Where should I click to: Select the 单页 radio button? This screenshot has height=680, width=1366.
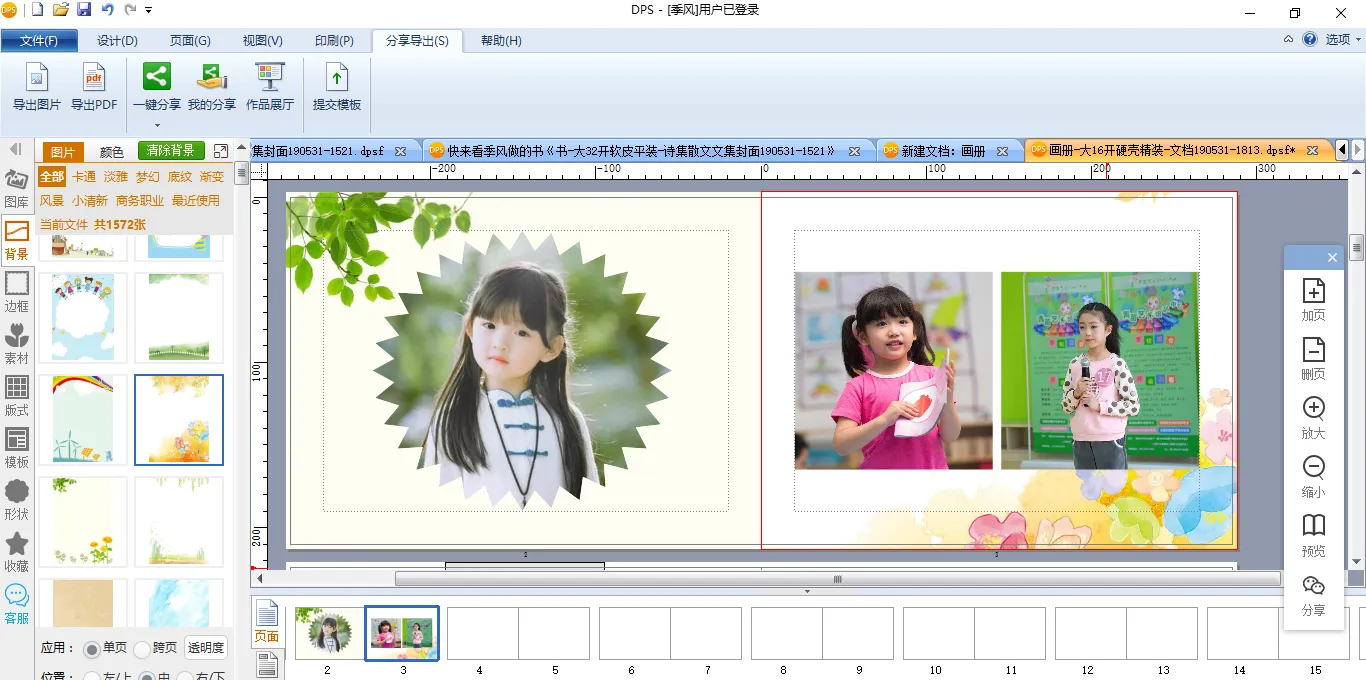click(x=92, y=649)
